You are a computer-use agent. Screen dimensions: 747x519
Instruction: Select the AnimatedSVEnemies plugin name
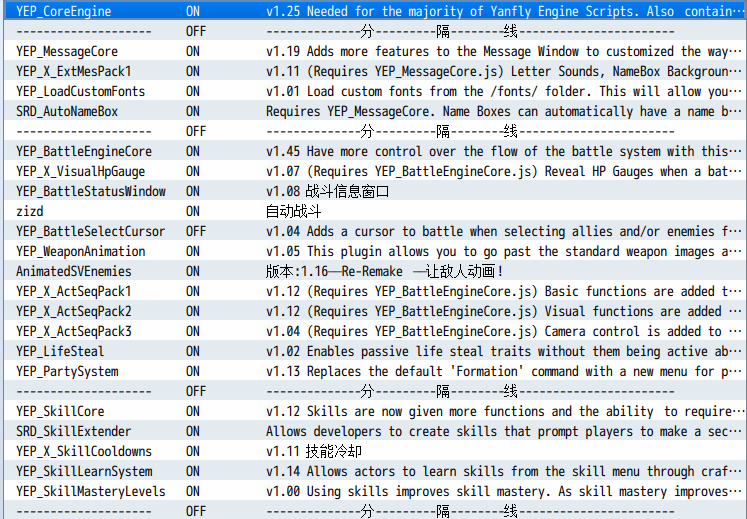tap(73, 271)
